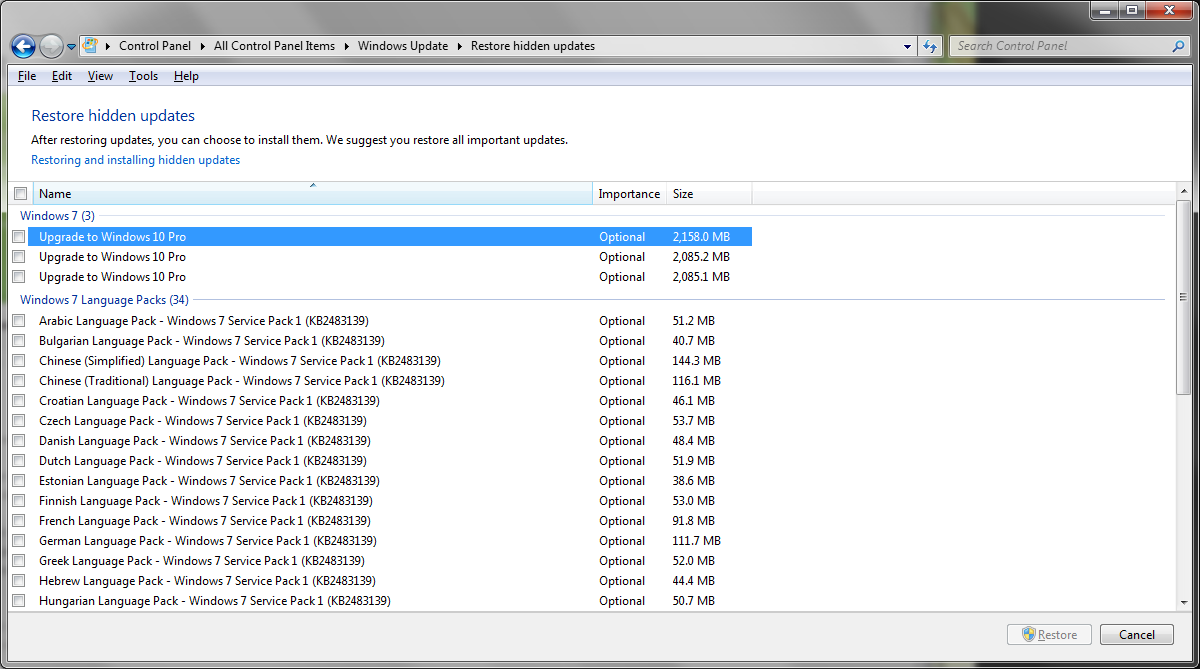The width and height of the screenshot is (1200, 669).
Task: Open Restoring and installing hidden updates link
Action: pyautogui.click(x=136, y=160)
